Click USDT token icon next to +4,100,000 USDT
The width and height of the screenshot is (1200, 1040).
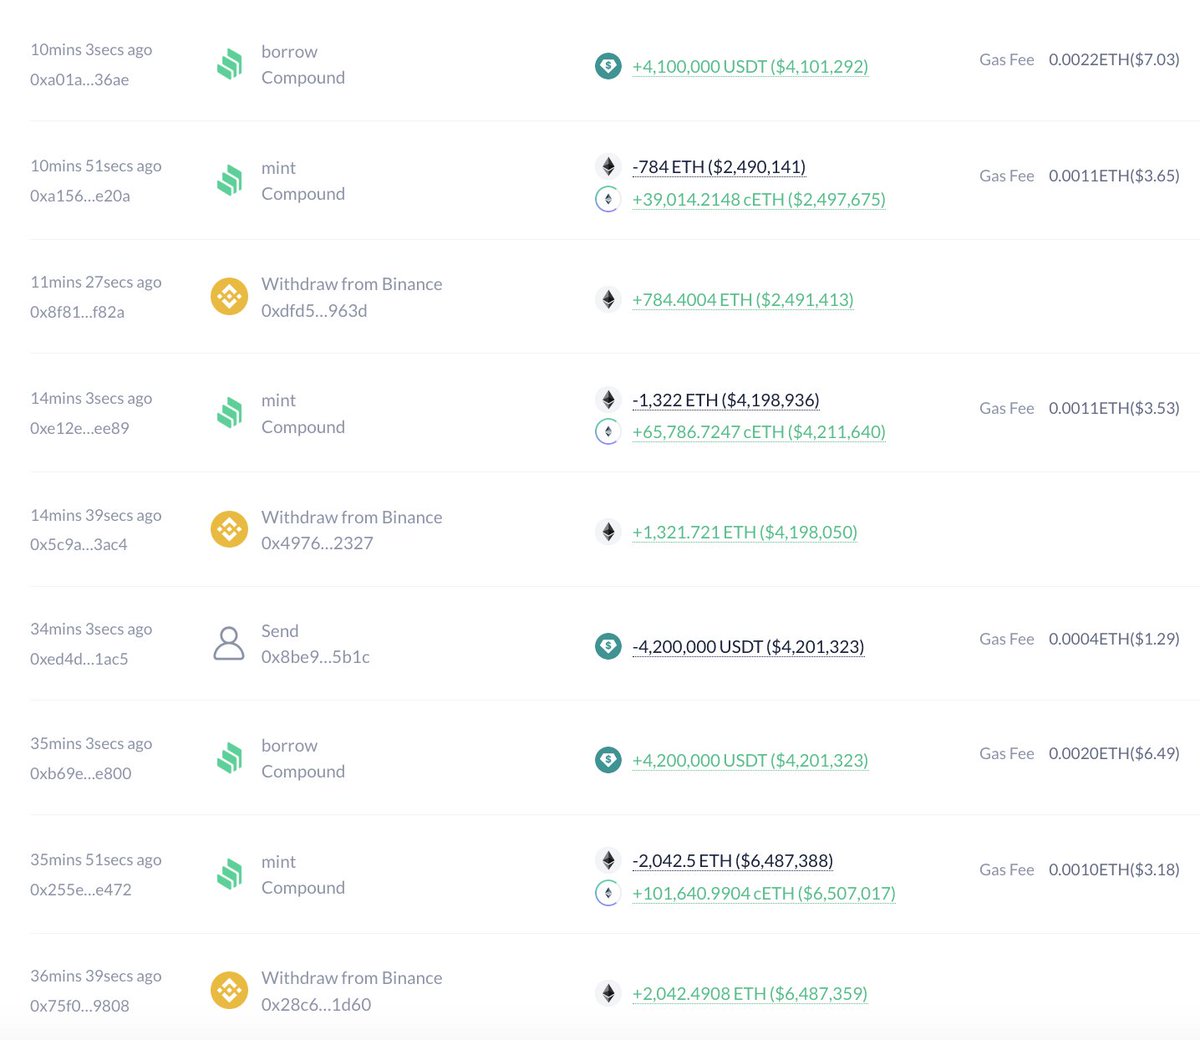608,67
